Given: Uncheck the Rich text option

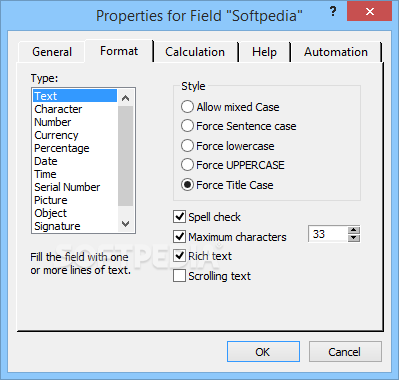Looking at the screenshot, I should coord(202,256).
